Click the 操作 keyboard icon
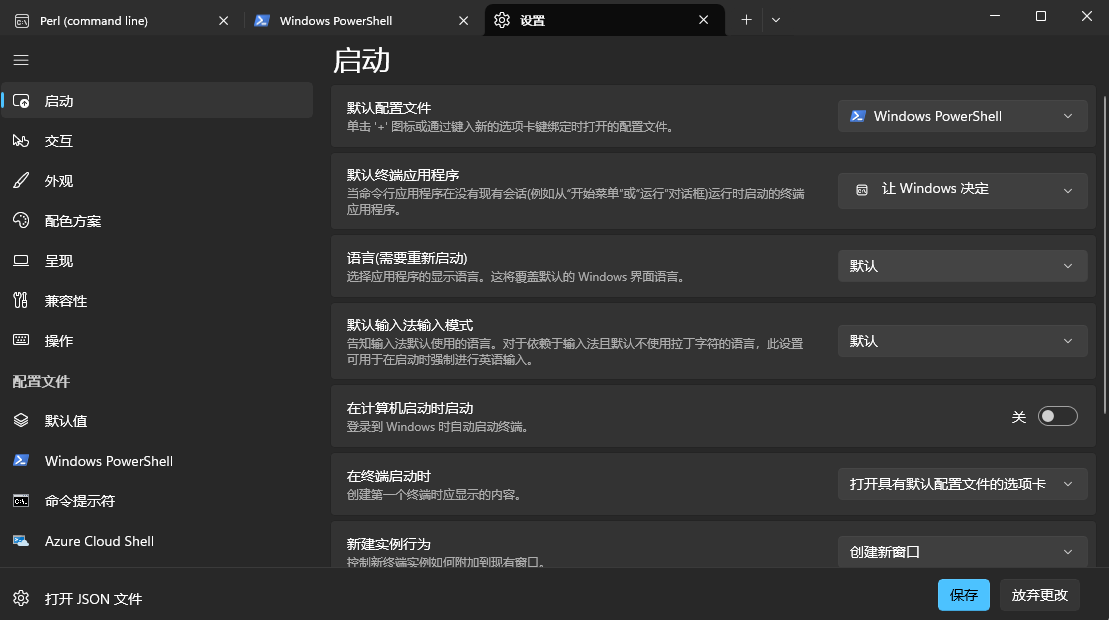This screenshot has height=620, width=1109. (21, 340)
